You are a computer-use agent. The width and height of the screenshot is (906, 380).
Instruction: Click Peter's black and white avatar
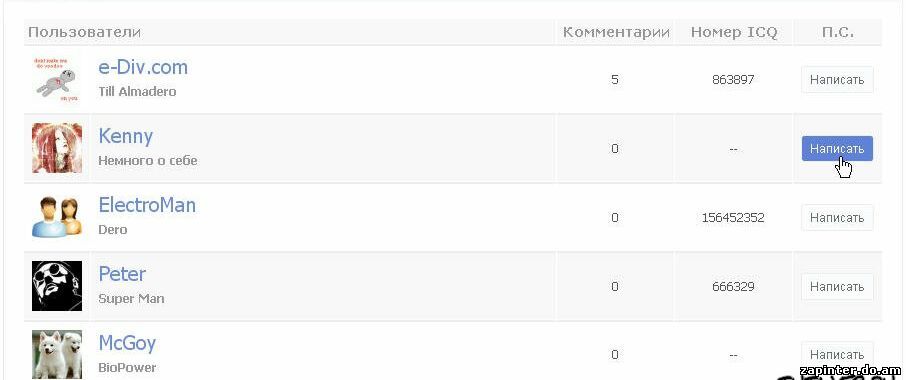(57, 286)
